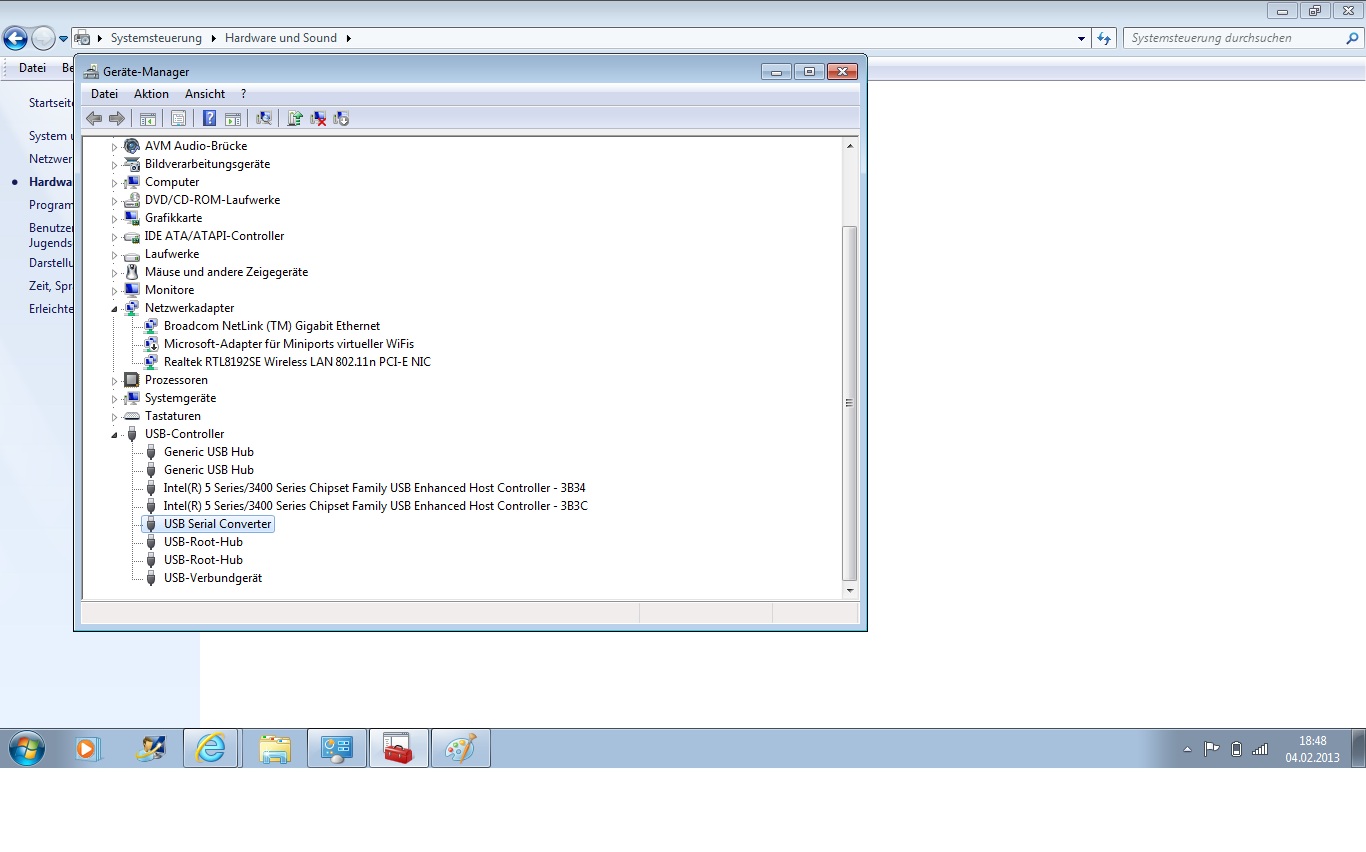Click the blue Help question-mark toolbar icon
The height and width of the screenshot is (852, 1366).
(209, 118)
